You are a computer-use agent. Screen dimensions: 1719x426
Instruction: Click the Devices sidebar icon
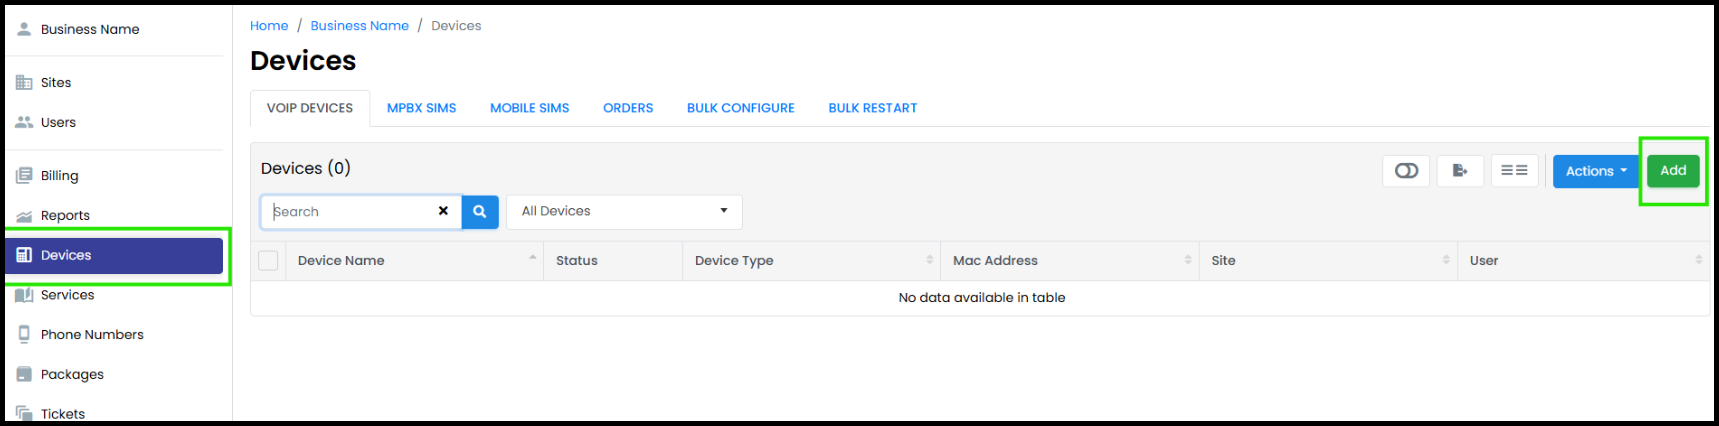coord(24,255)
